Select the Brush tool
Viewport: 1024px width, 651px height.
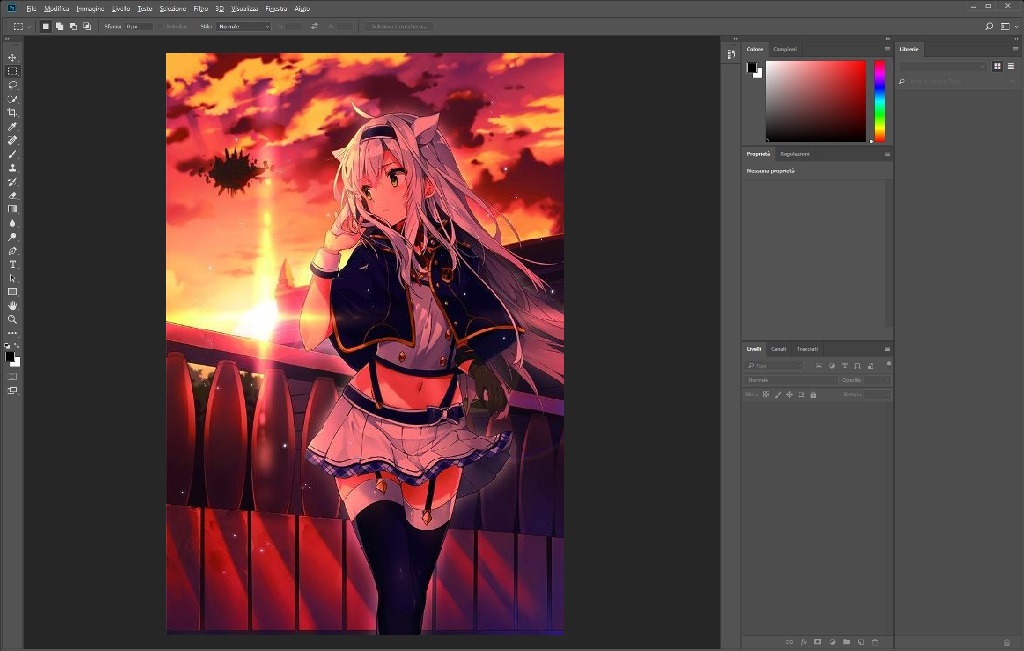click(x=12, y=154)
